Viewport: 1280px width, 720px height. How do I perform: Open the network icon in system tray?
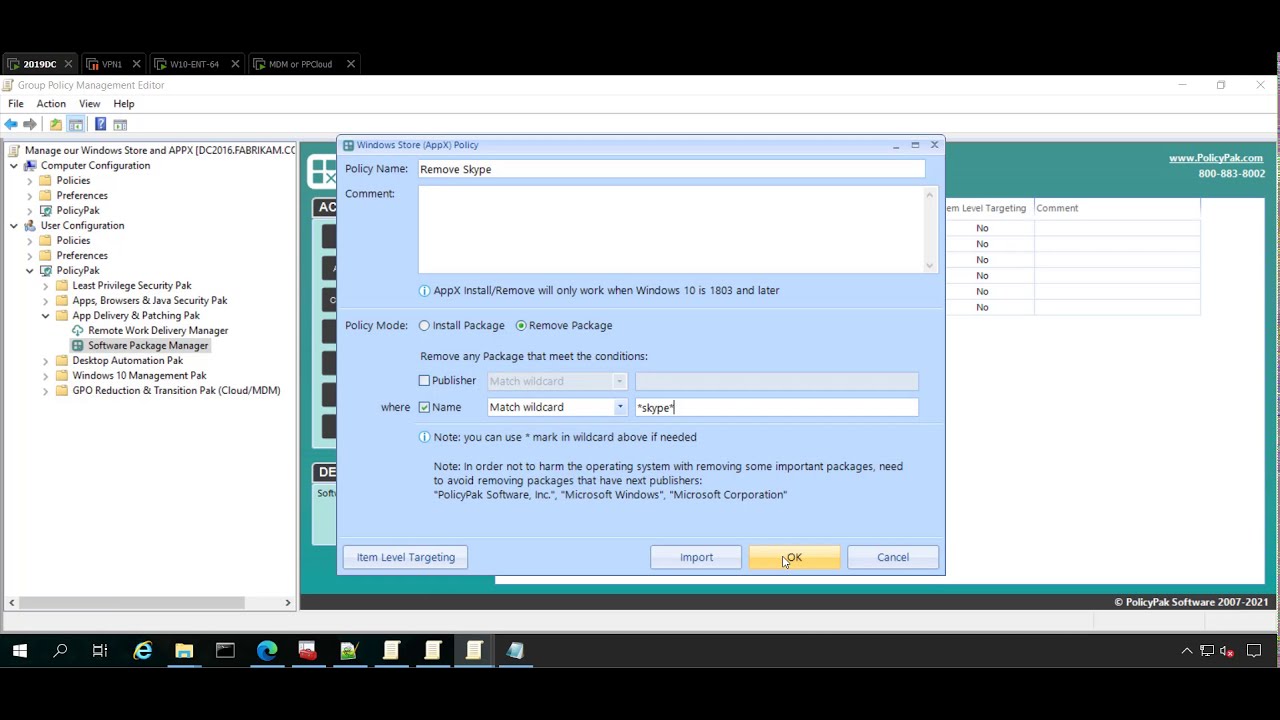click(1207, 651)
